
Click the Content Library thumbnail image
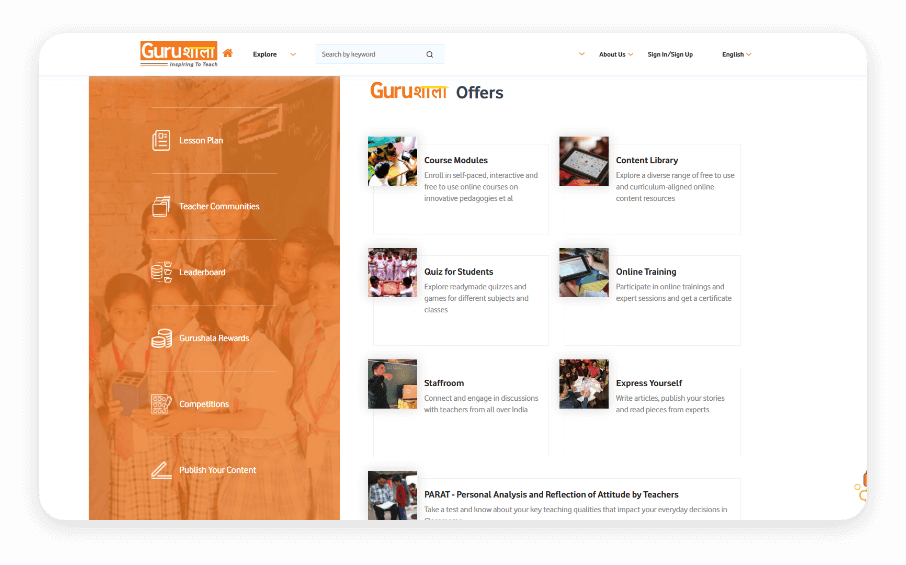584,161
